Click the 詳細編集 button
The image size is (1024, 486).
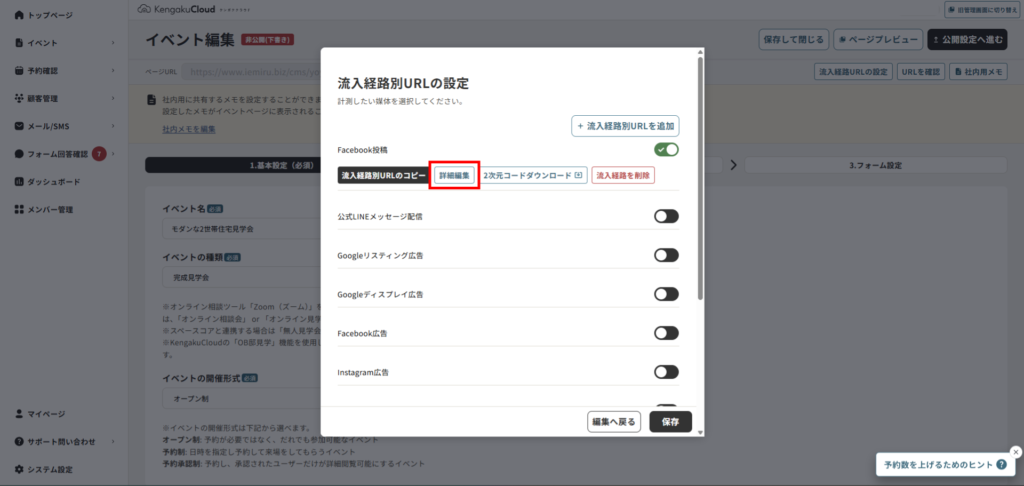click(454, 175)
